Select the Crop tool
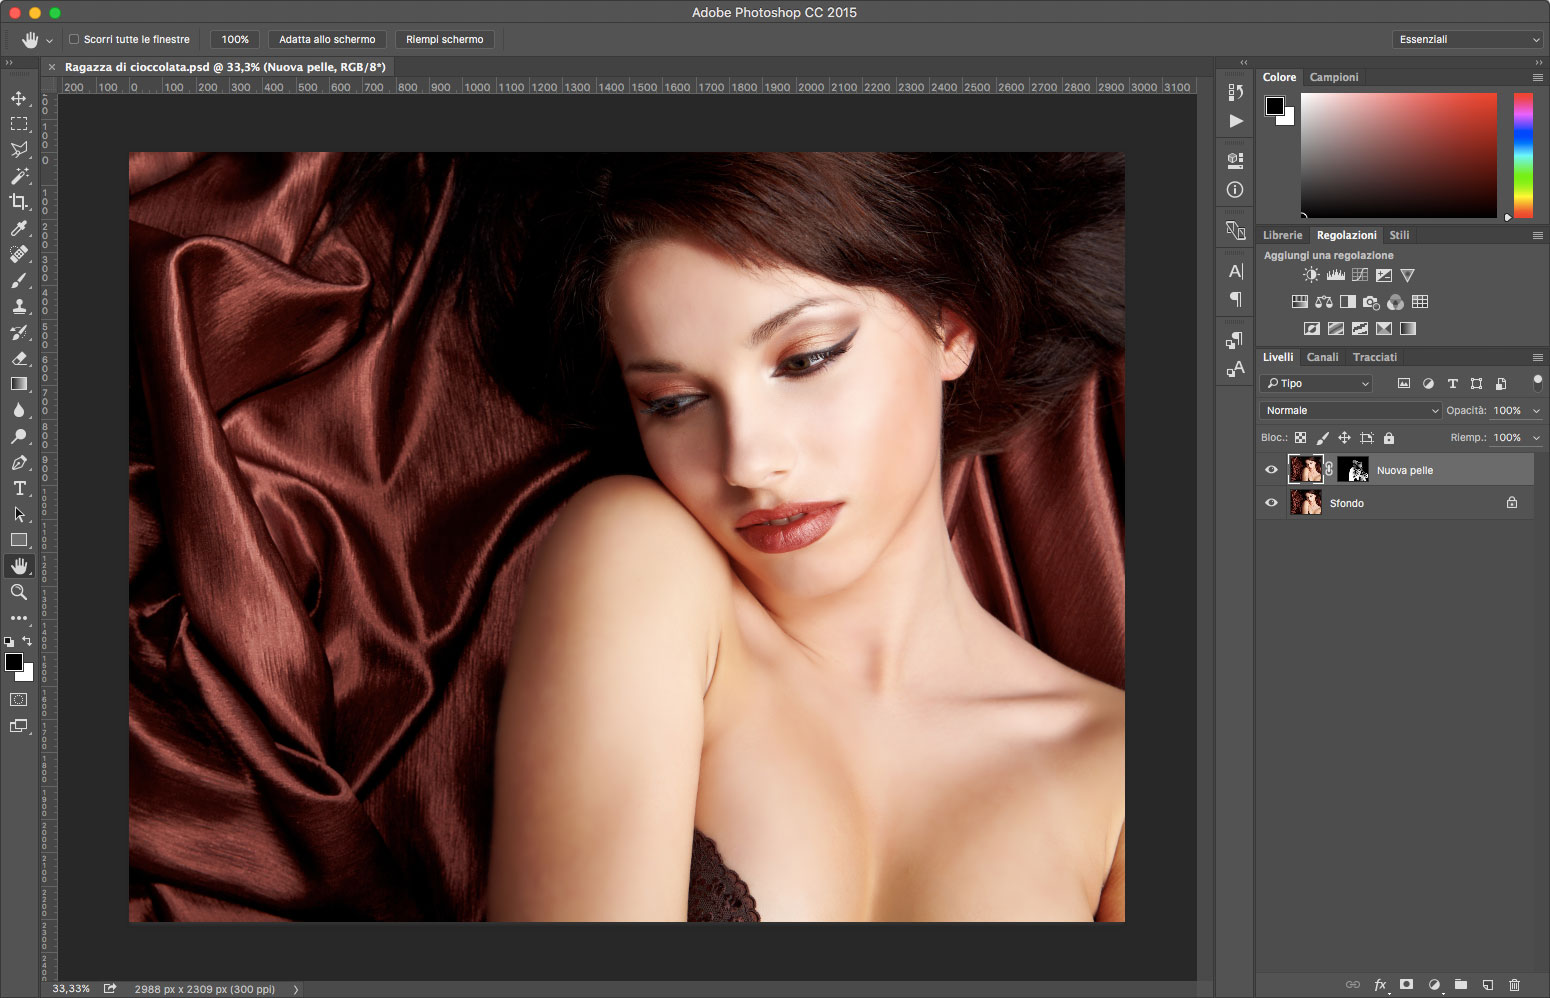1550x998 pixels. [x=19, y=202]
